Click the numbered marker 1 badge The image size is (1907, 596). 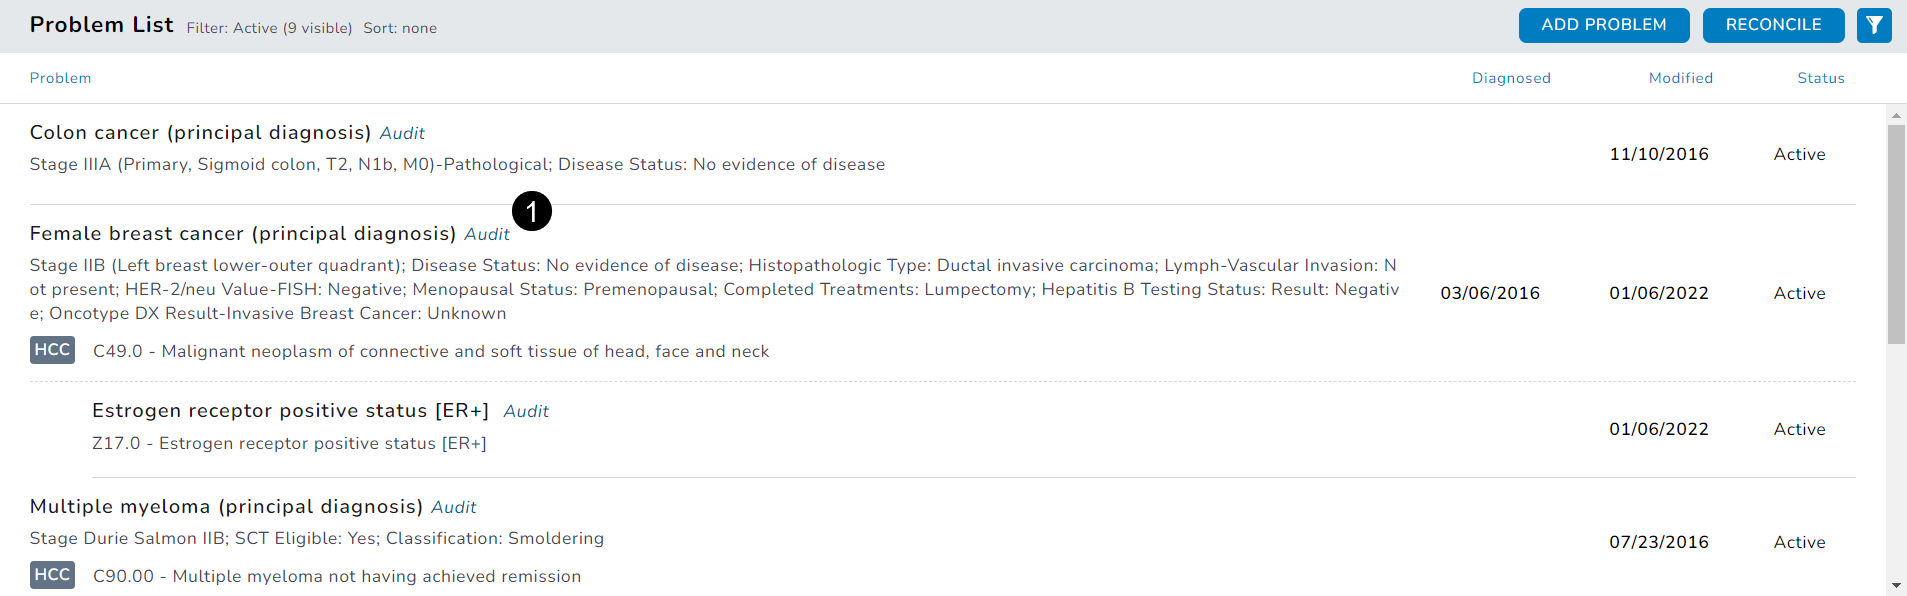(532, 211)
